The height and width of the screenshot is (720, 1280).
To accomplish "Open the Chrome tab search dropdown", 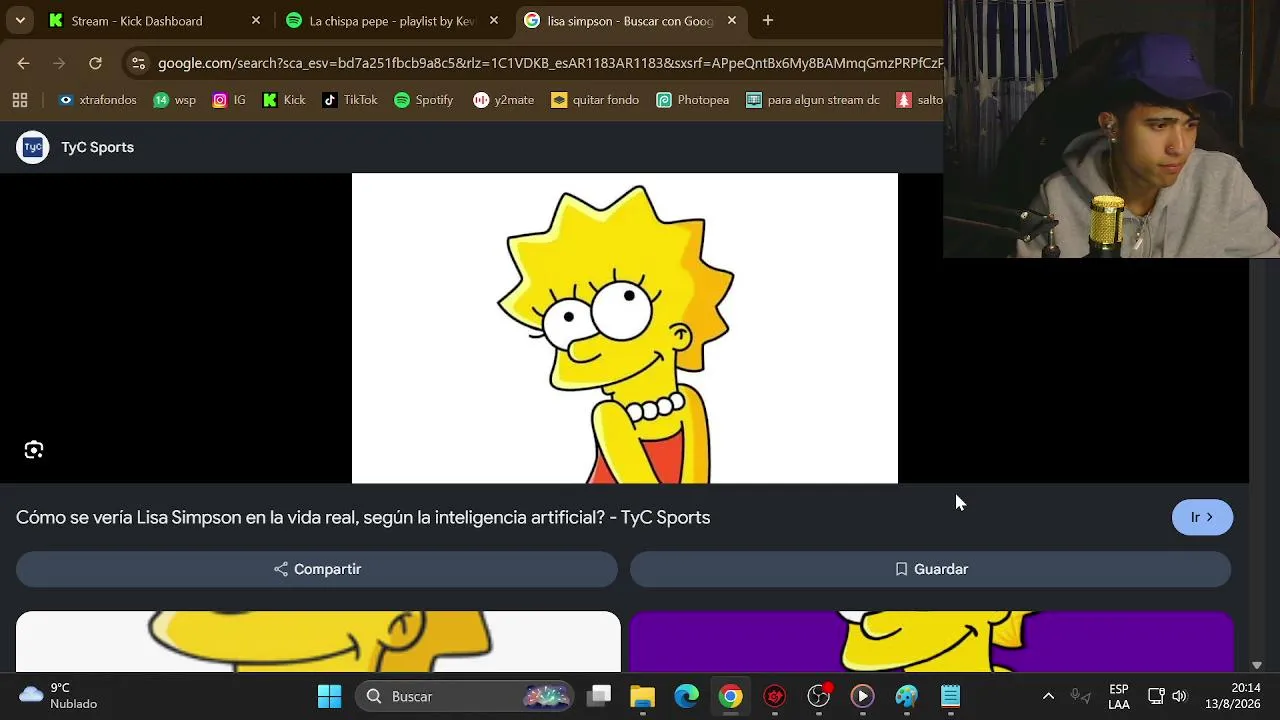I will (x=20, y=20).
